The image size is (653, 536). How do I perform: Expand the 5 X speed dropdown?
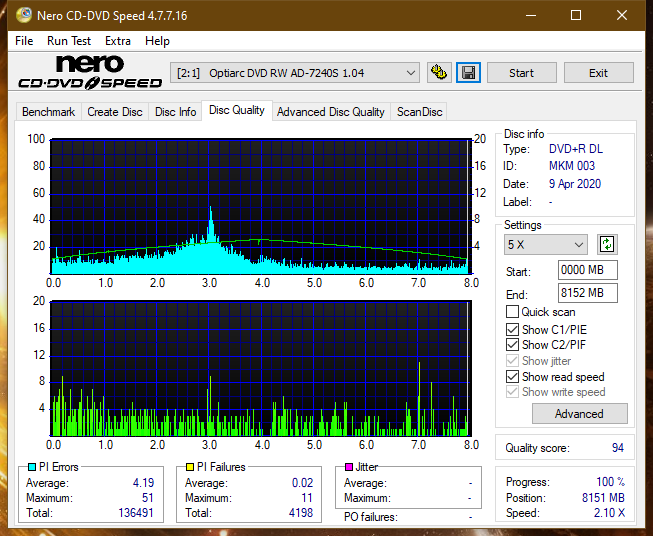click(x=546, y=244)
